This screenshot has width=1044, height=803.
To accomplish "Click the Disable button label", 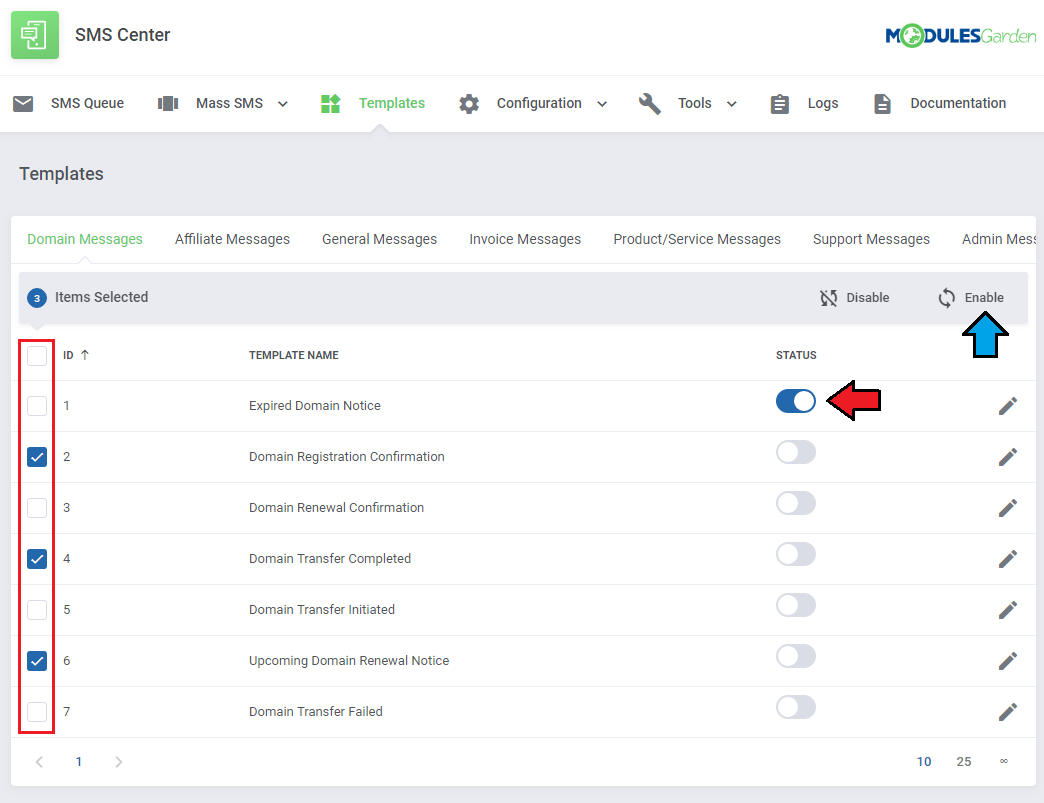I will coord(868,298).
